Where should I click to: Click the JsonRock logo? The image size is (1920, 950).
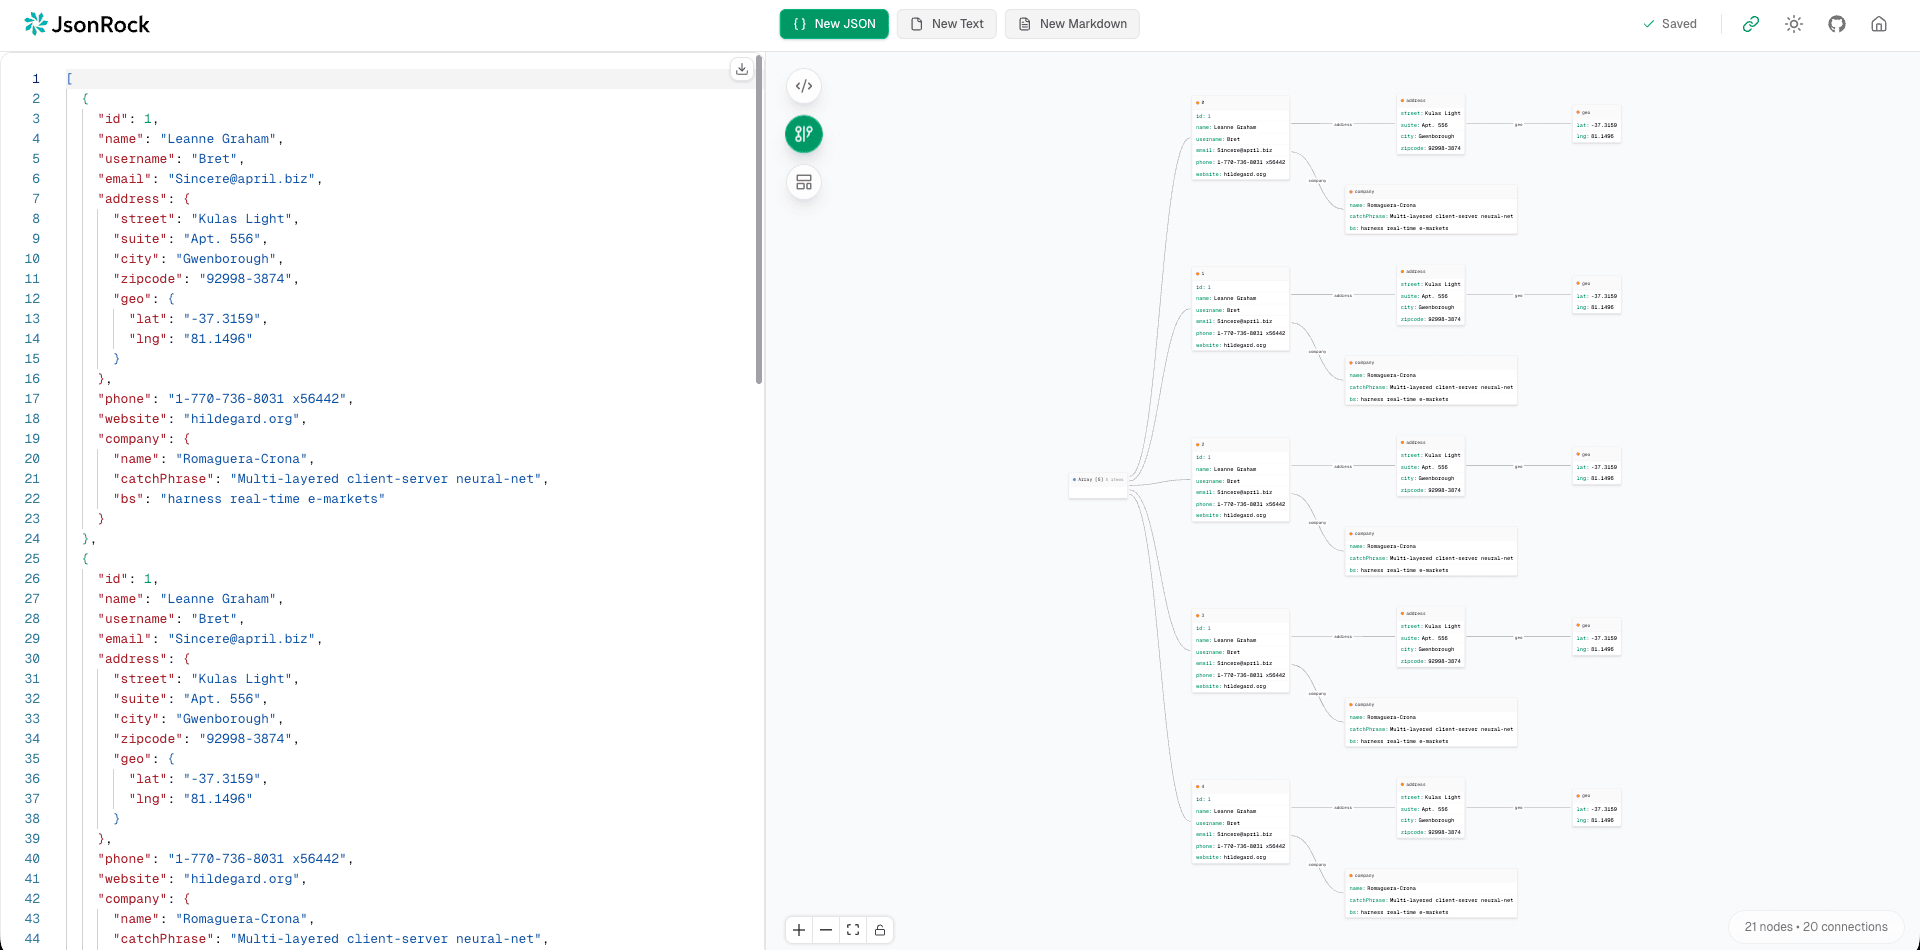tap(87, 24)
